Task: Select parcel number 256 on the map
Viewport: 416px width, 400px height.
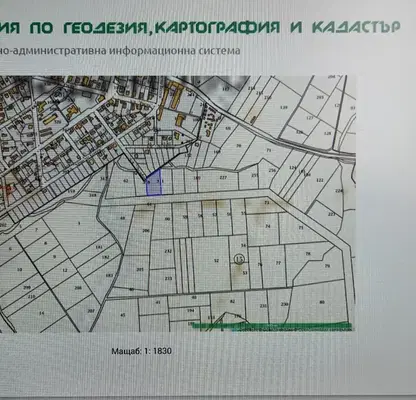Action: click(272, 171)
